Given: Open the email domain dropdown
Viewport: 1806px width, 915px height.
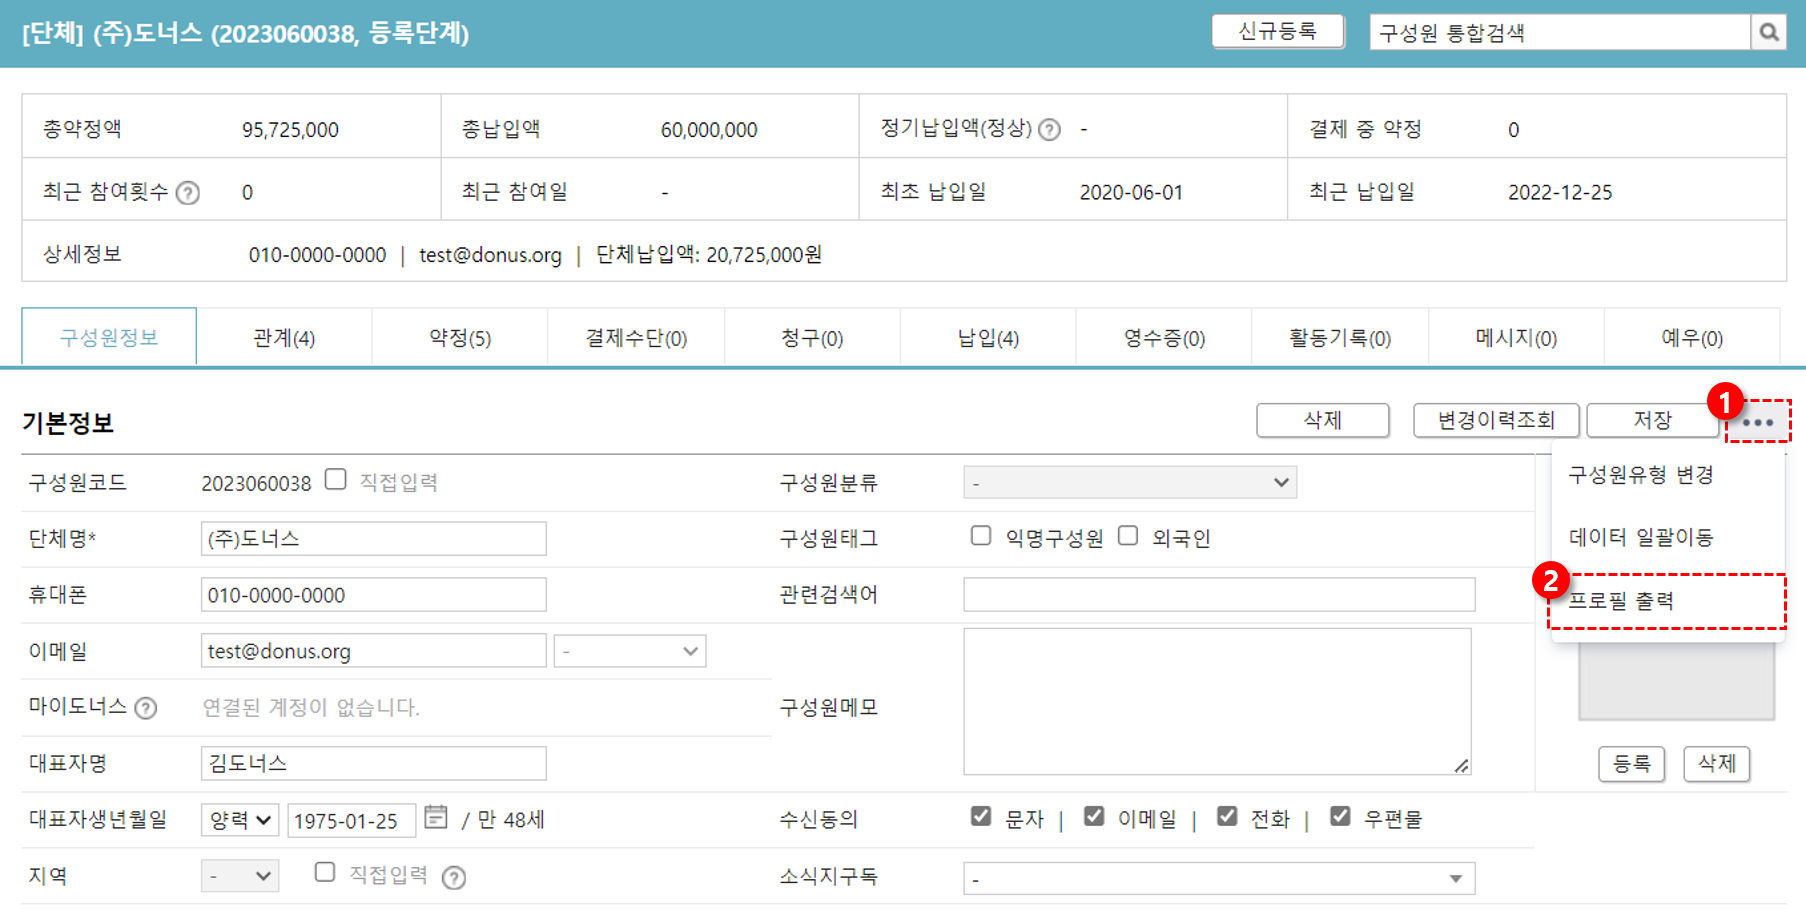Looking at the screenshot, I should point(630,651).
